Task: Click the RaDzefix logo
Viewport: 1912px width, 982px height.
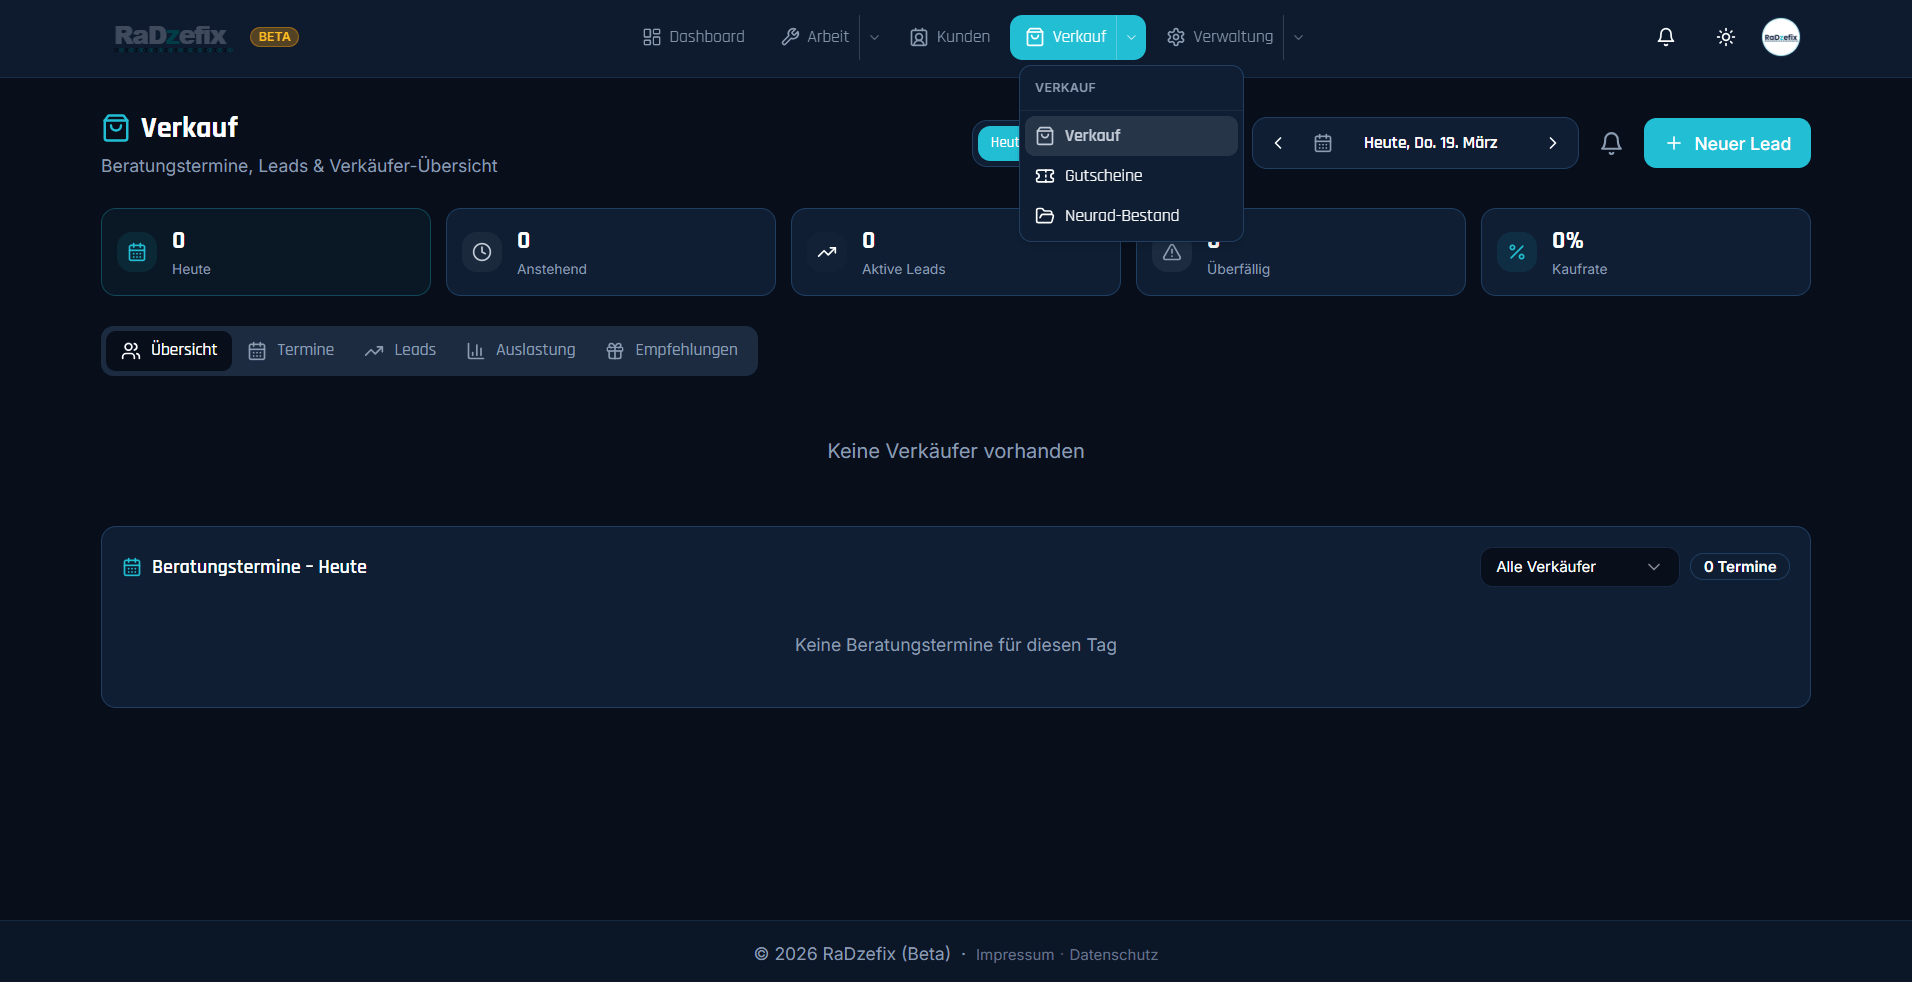Action: 171,37
